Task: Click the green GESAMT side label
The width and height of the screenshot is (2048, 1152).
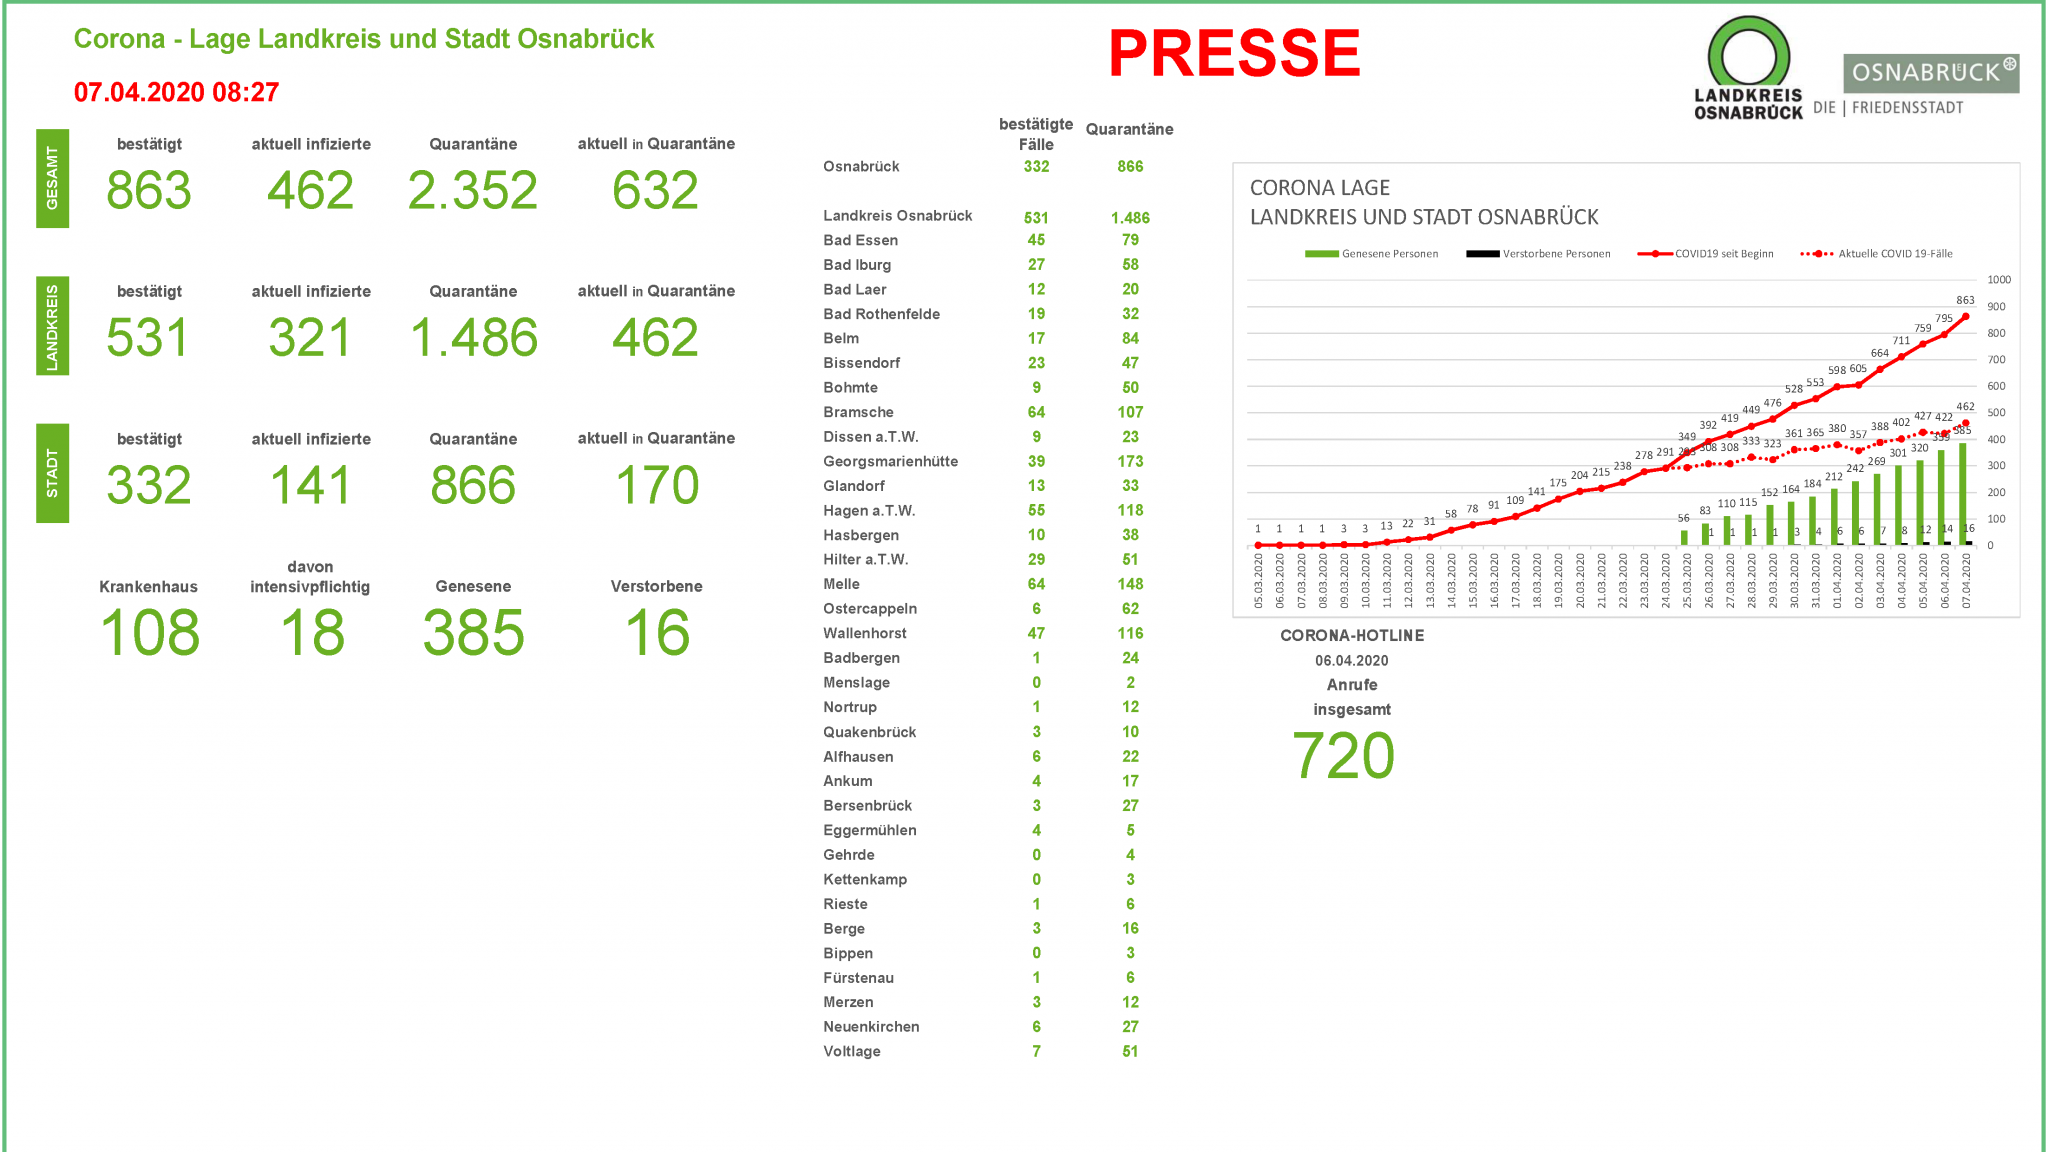Action: [52, 179]
